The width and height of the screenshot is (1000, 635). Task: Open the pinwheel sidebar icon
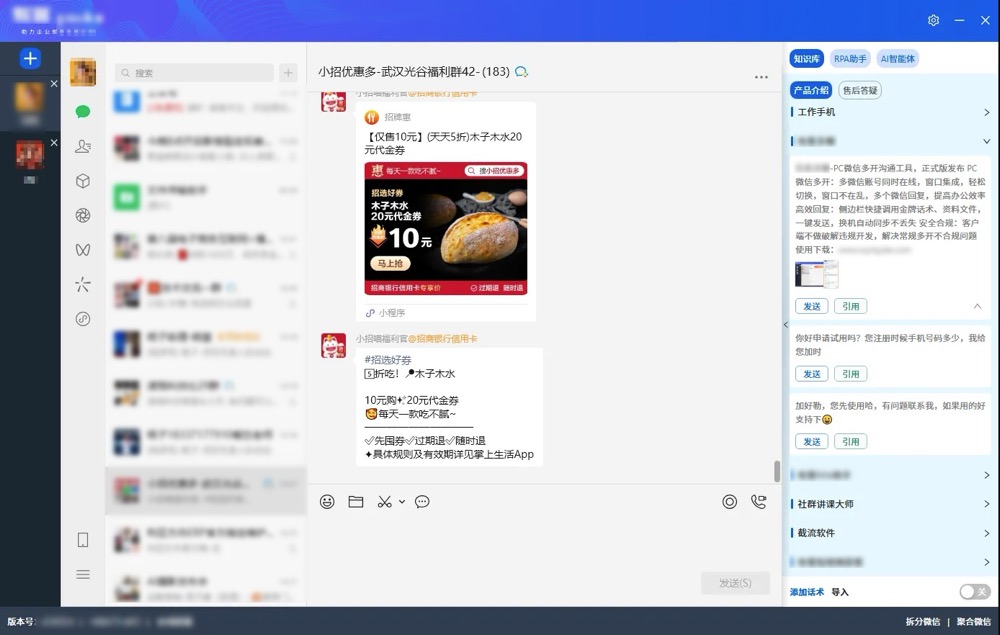83,284
